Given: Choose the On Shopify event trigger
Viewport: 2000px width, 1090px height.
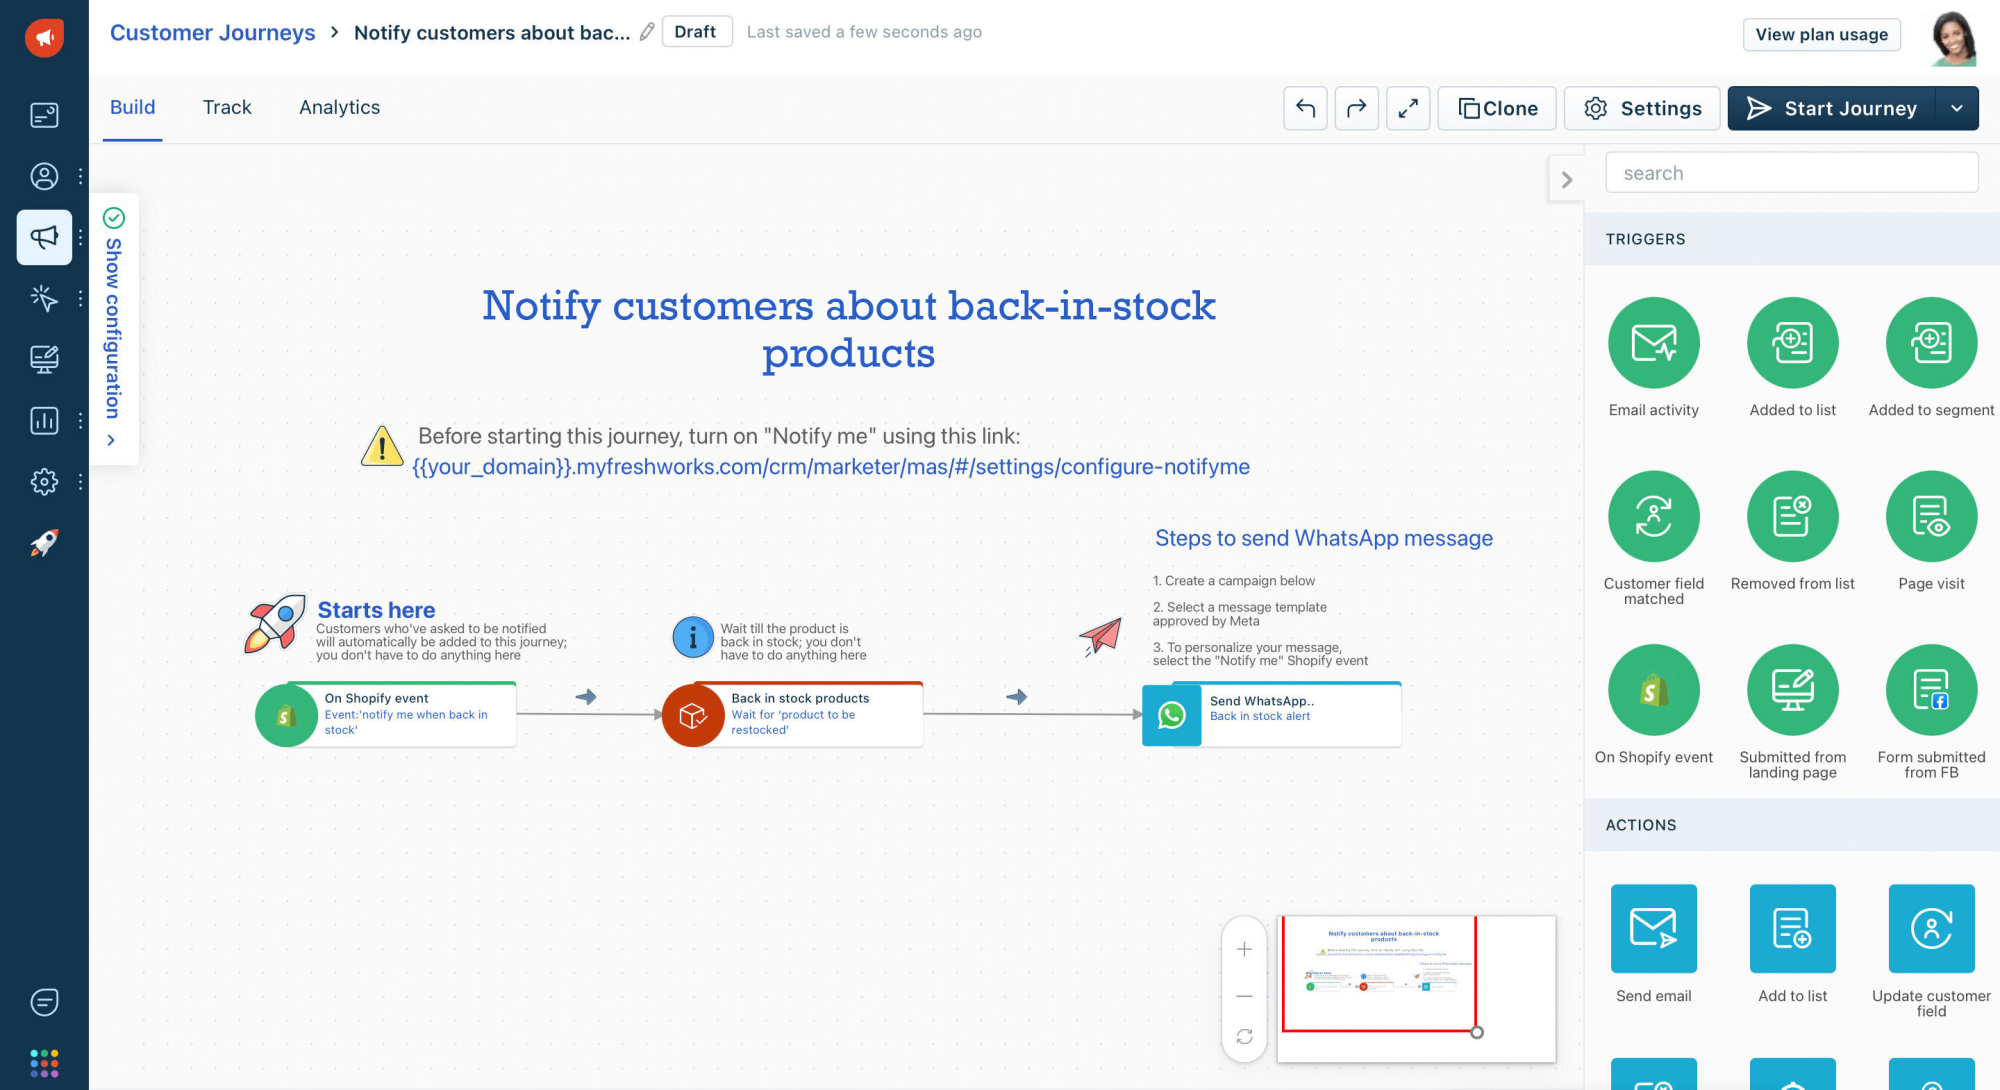Looking at the screenshot, I should [x=1652, y=689].
